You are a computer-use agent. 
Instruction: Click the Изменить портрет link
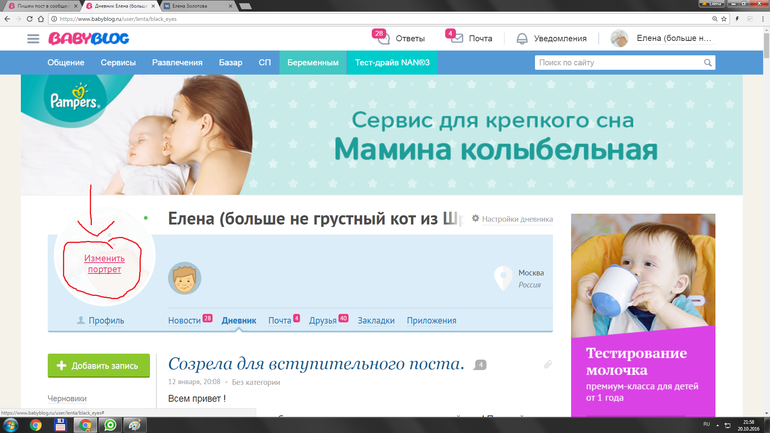coord(104,263)
